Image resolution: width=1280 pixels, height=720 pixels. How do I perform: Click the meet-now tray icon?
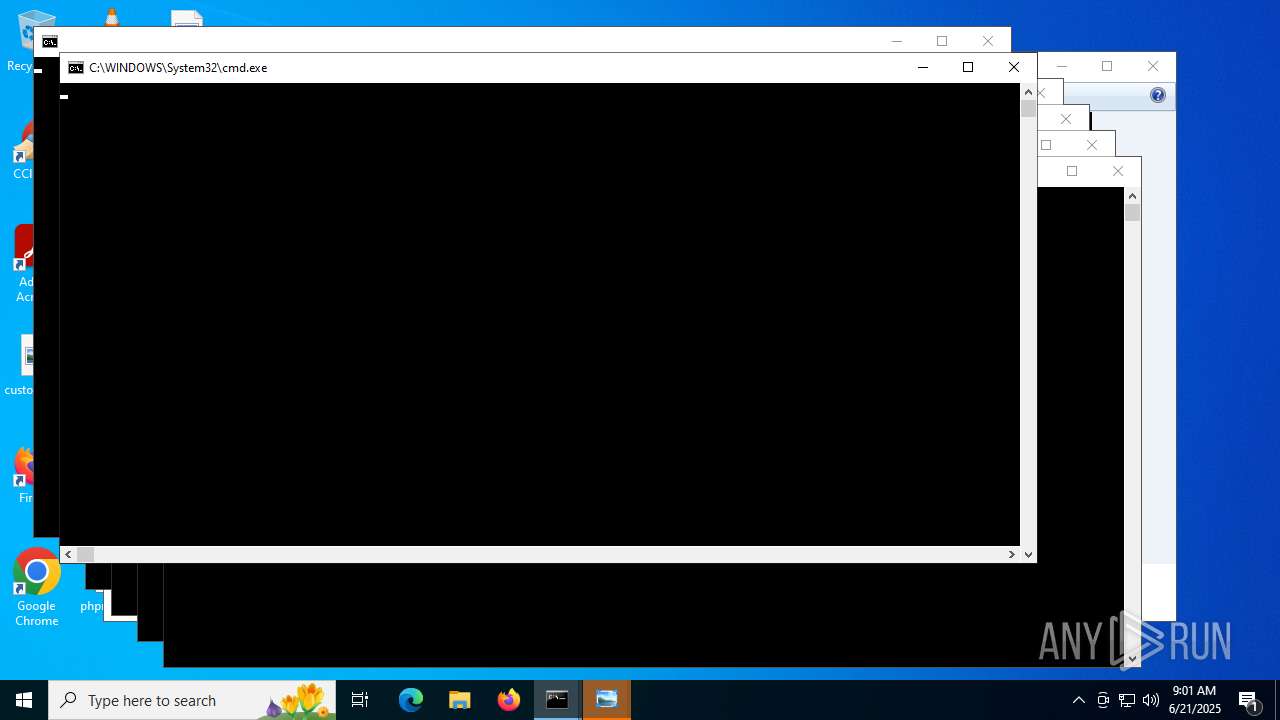coord(1103,700)
